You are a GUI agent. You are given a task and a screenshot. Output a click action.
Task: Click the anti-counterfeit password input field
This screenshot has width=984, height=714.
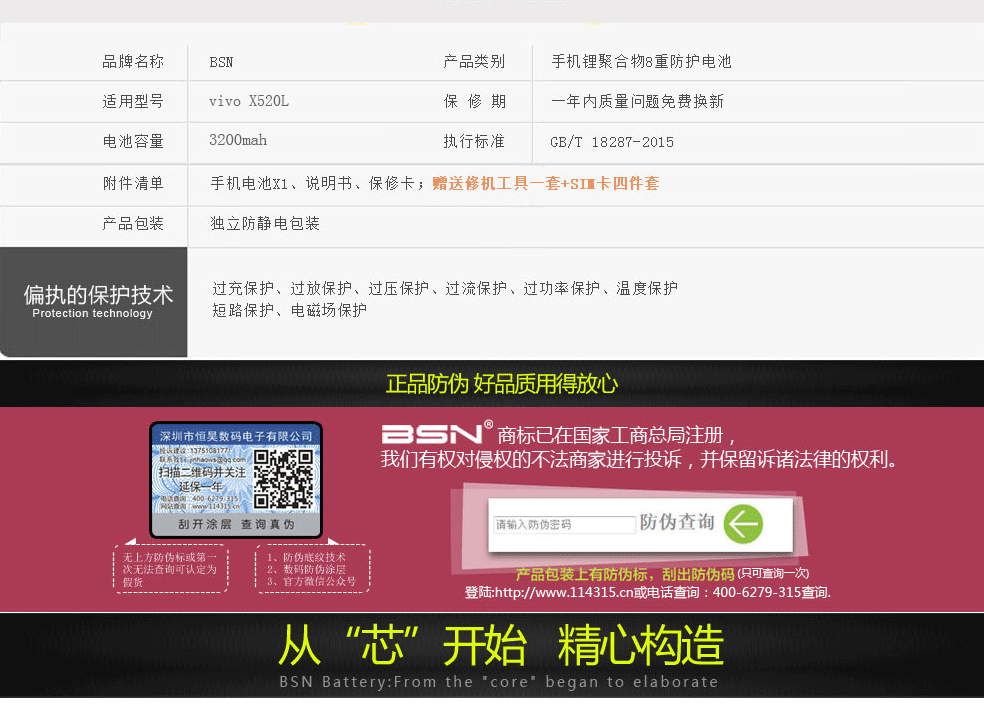[x=565, y=524]
